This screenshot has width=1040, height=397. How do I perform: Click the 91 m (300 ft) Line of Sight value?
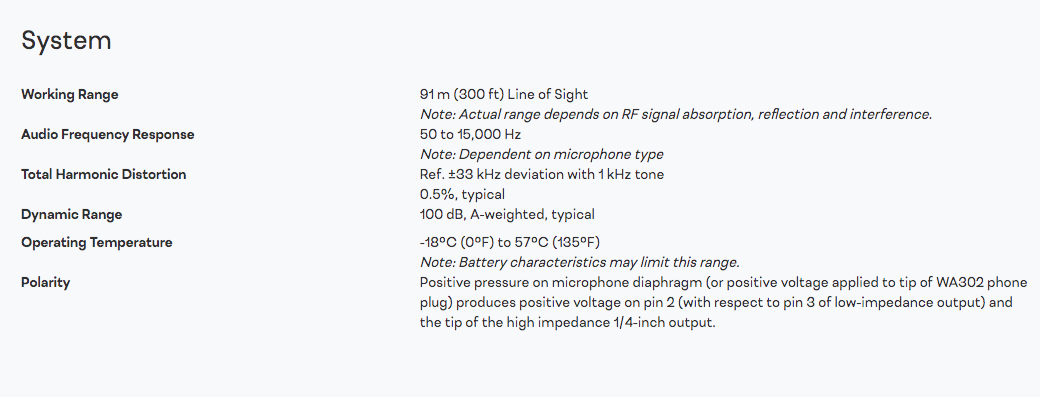click(504, 94)
